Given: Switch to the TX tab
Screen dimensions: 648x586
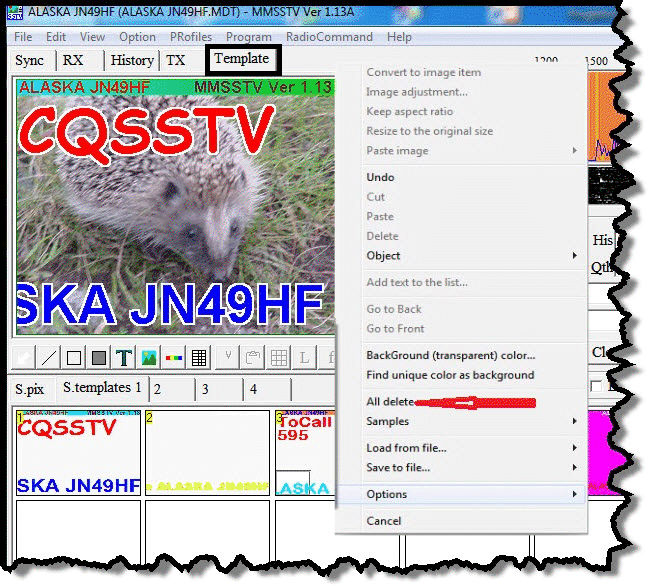Looking at the screenshot, I should [175, 60].
